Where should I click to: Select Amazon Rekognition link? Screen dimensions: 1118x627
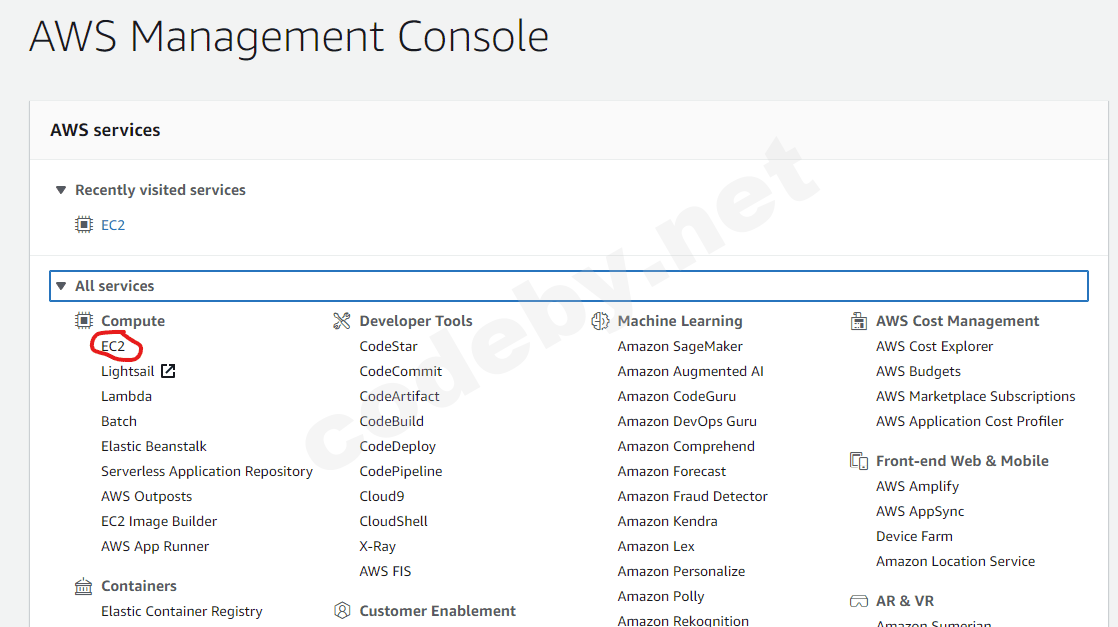pyautogui.click(x=683, y=620)
